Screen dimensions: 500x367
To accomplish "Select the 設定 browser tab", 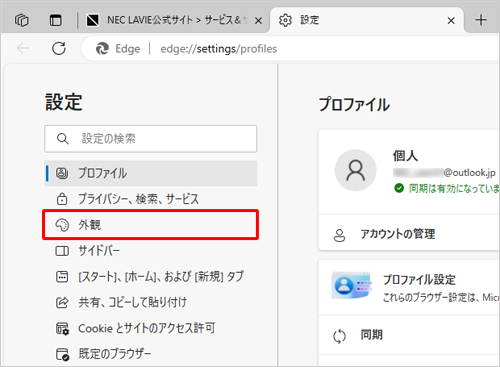I will tap(367, 20).
